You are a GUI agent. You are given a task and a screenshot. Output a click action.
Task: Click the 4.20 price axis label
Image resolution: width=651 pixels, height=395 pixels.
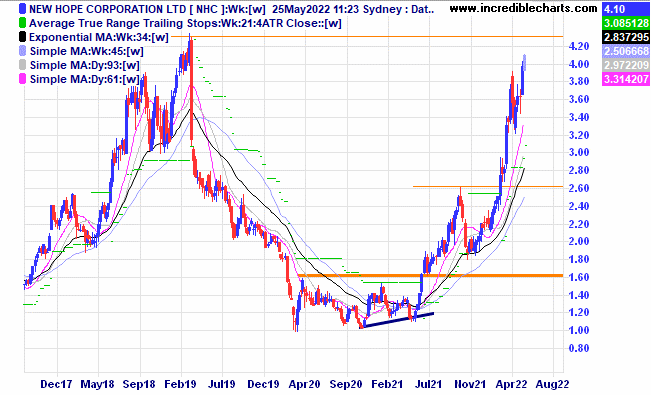[x=579, y=46]
